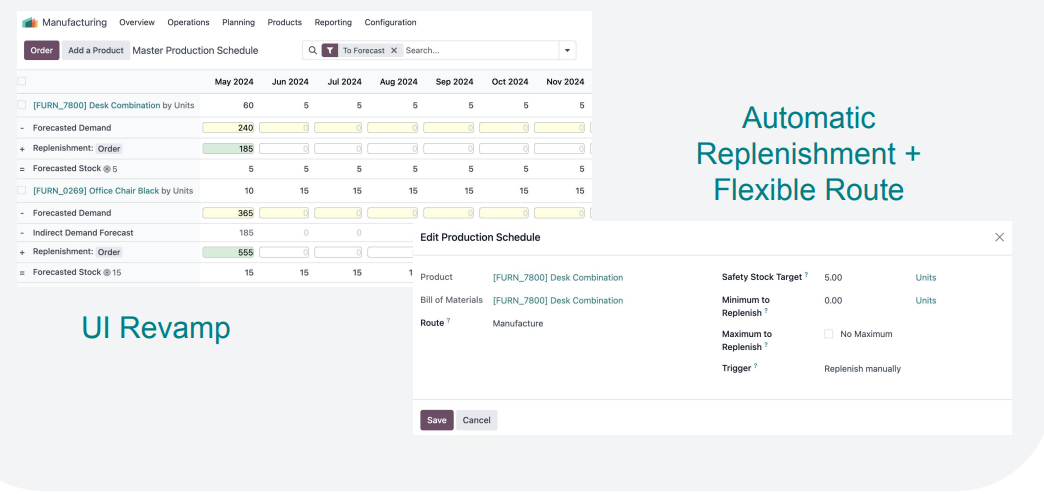Click the Jun 2024 column header
Viewport: 1044px width, 494px height.
(x=290, y=82)
